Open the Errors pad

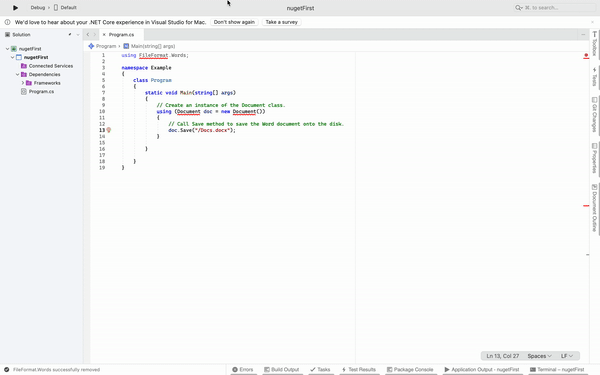point(243,370)
